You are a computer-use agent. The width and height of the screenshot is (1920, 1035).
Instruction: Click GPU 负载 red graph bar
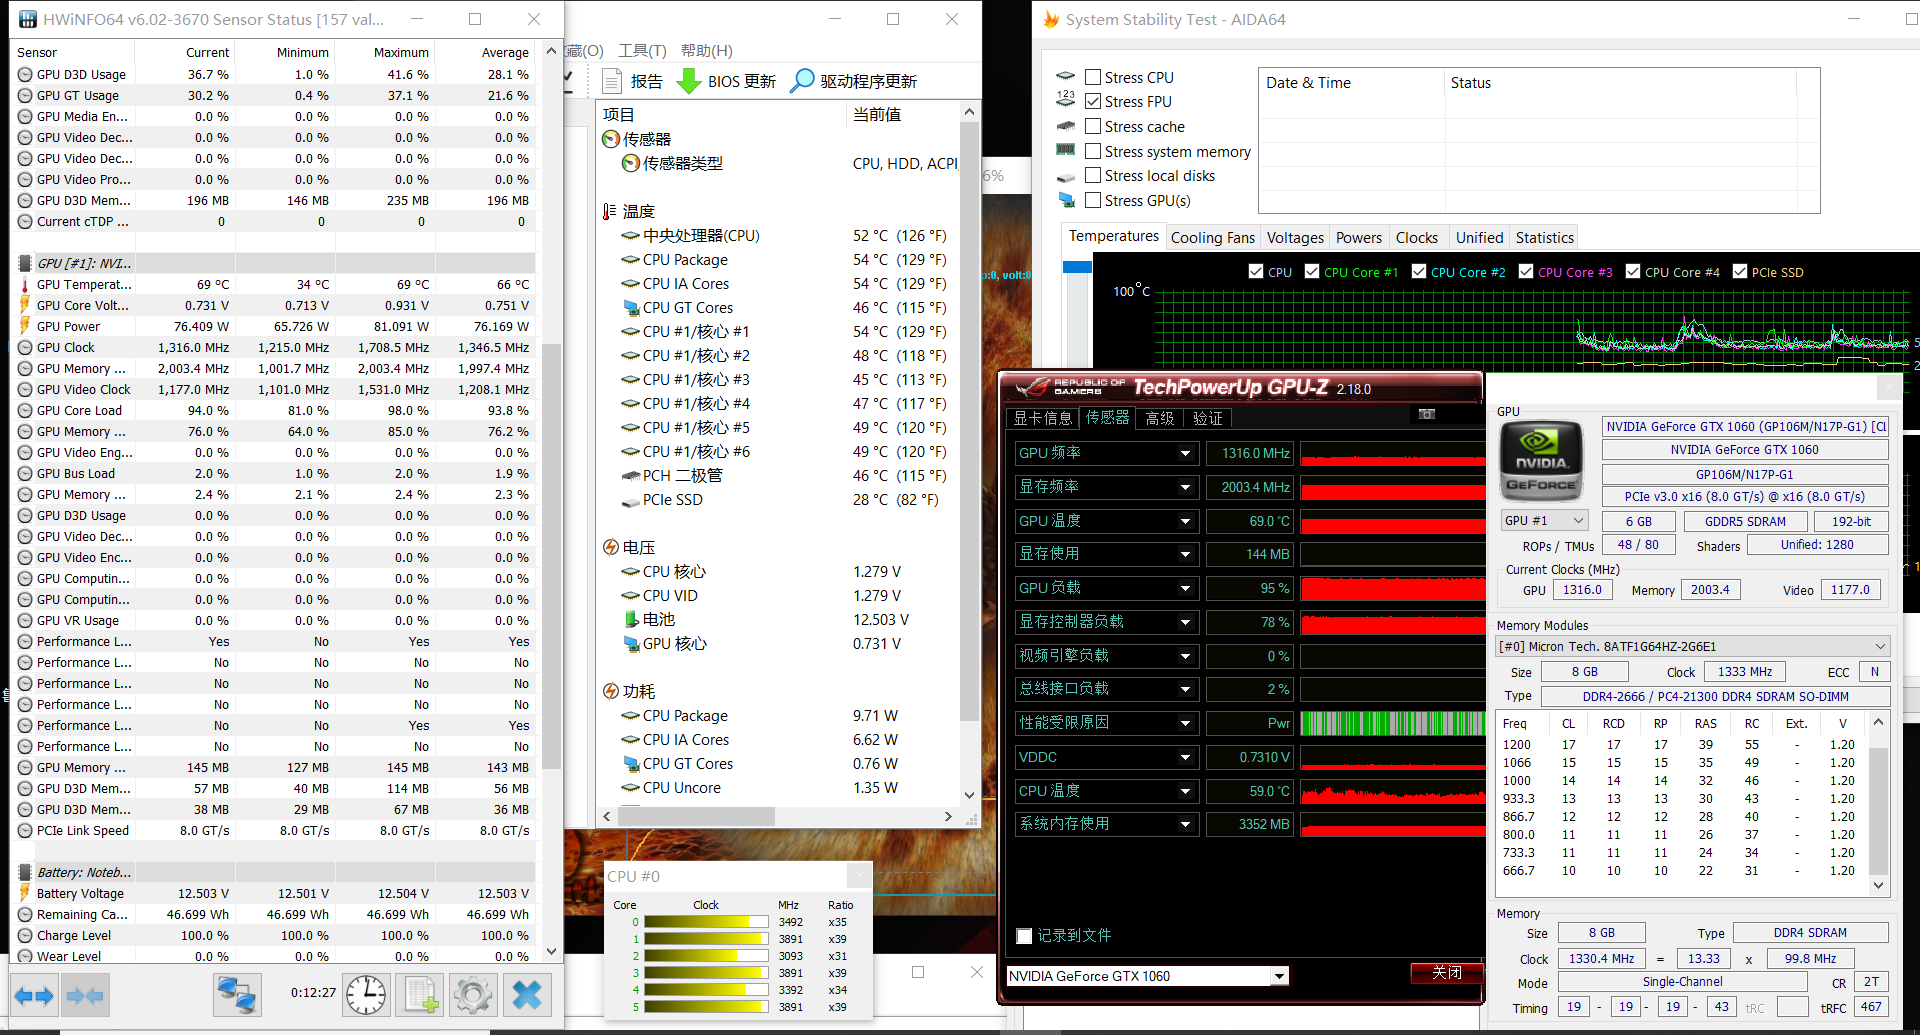(1393, 588)
